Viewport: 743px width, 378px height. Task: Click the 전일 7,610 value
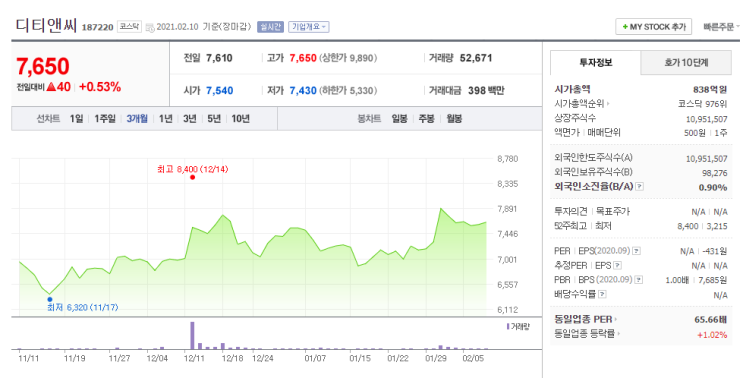click(x=219, y=58)
